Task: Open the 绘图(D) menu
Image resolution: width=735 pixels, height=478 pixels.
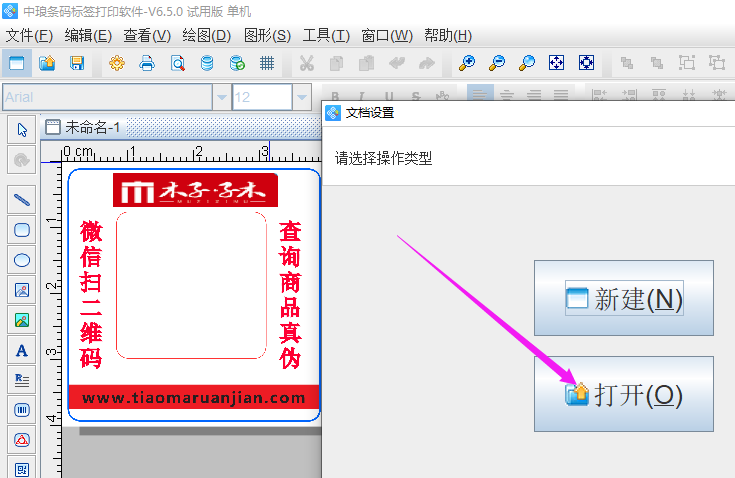Action: pos(207,35)
